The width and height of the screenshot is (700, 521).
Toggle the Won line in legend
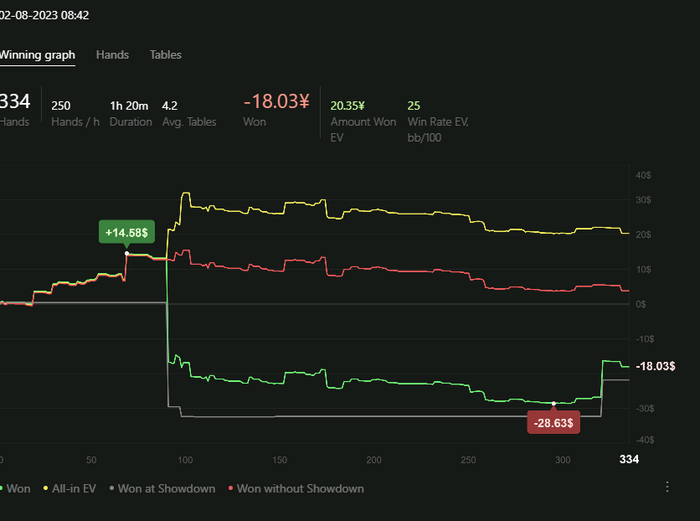(x=14, y=489)
